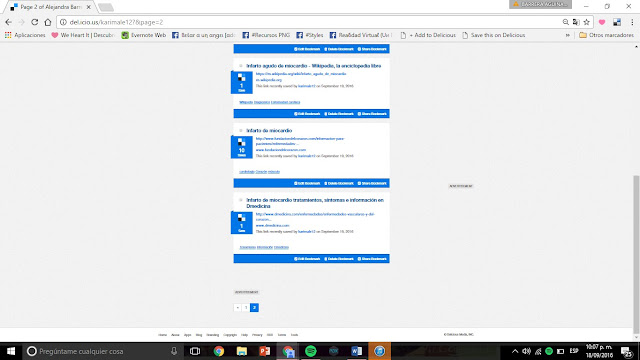Viewport: 640px width, 360px height.
Task: Open the Delicious extension icon
Action: [617, 22]
